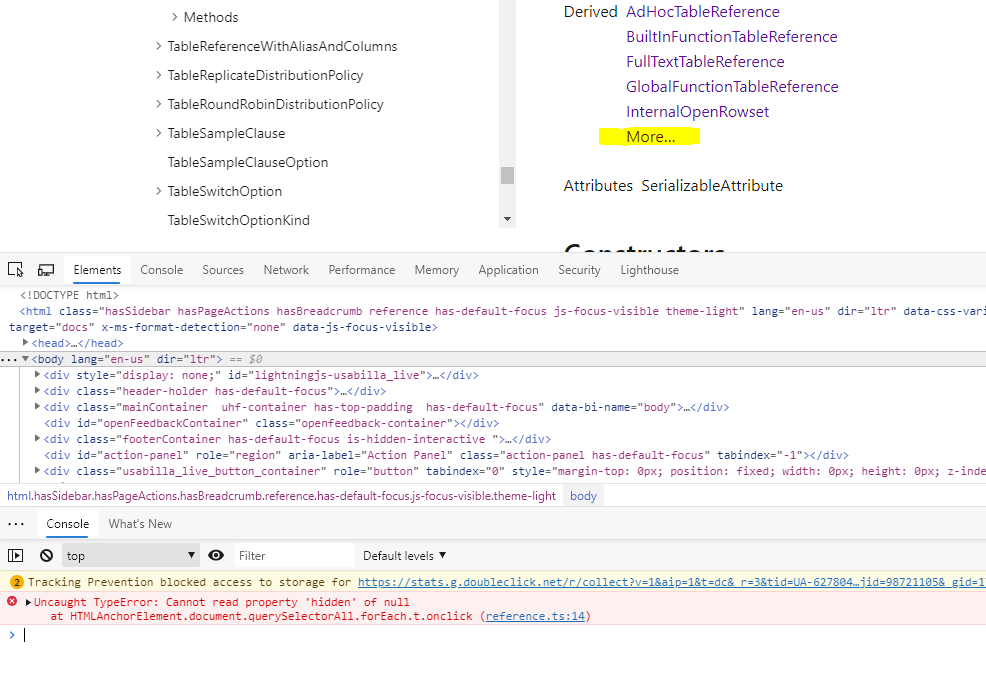Click the ellipsis beside the body node
This screenshot has height=676, width=986.
point(9,359)
